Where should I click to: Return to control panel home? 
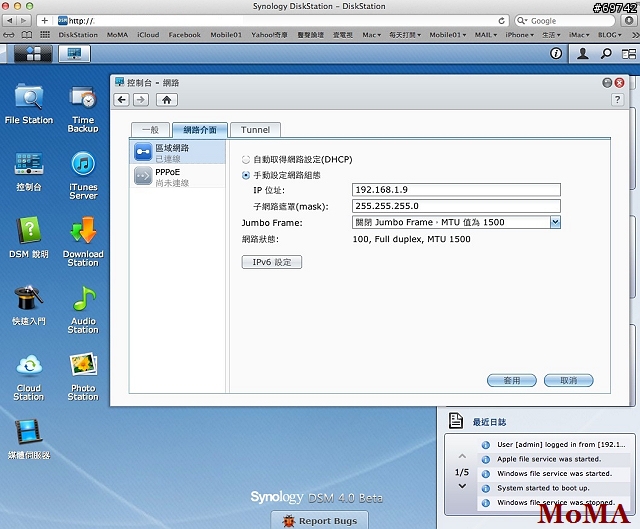(167, 100)
